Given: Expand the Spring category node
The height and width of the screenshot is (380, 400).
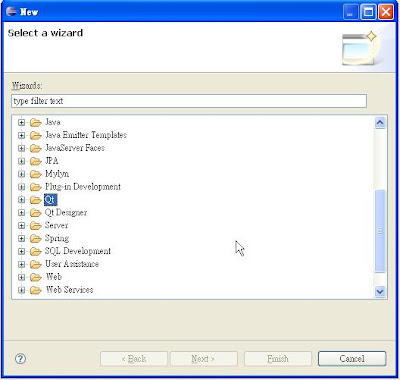Looking at the screenshot, I should [21, 238].
